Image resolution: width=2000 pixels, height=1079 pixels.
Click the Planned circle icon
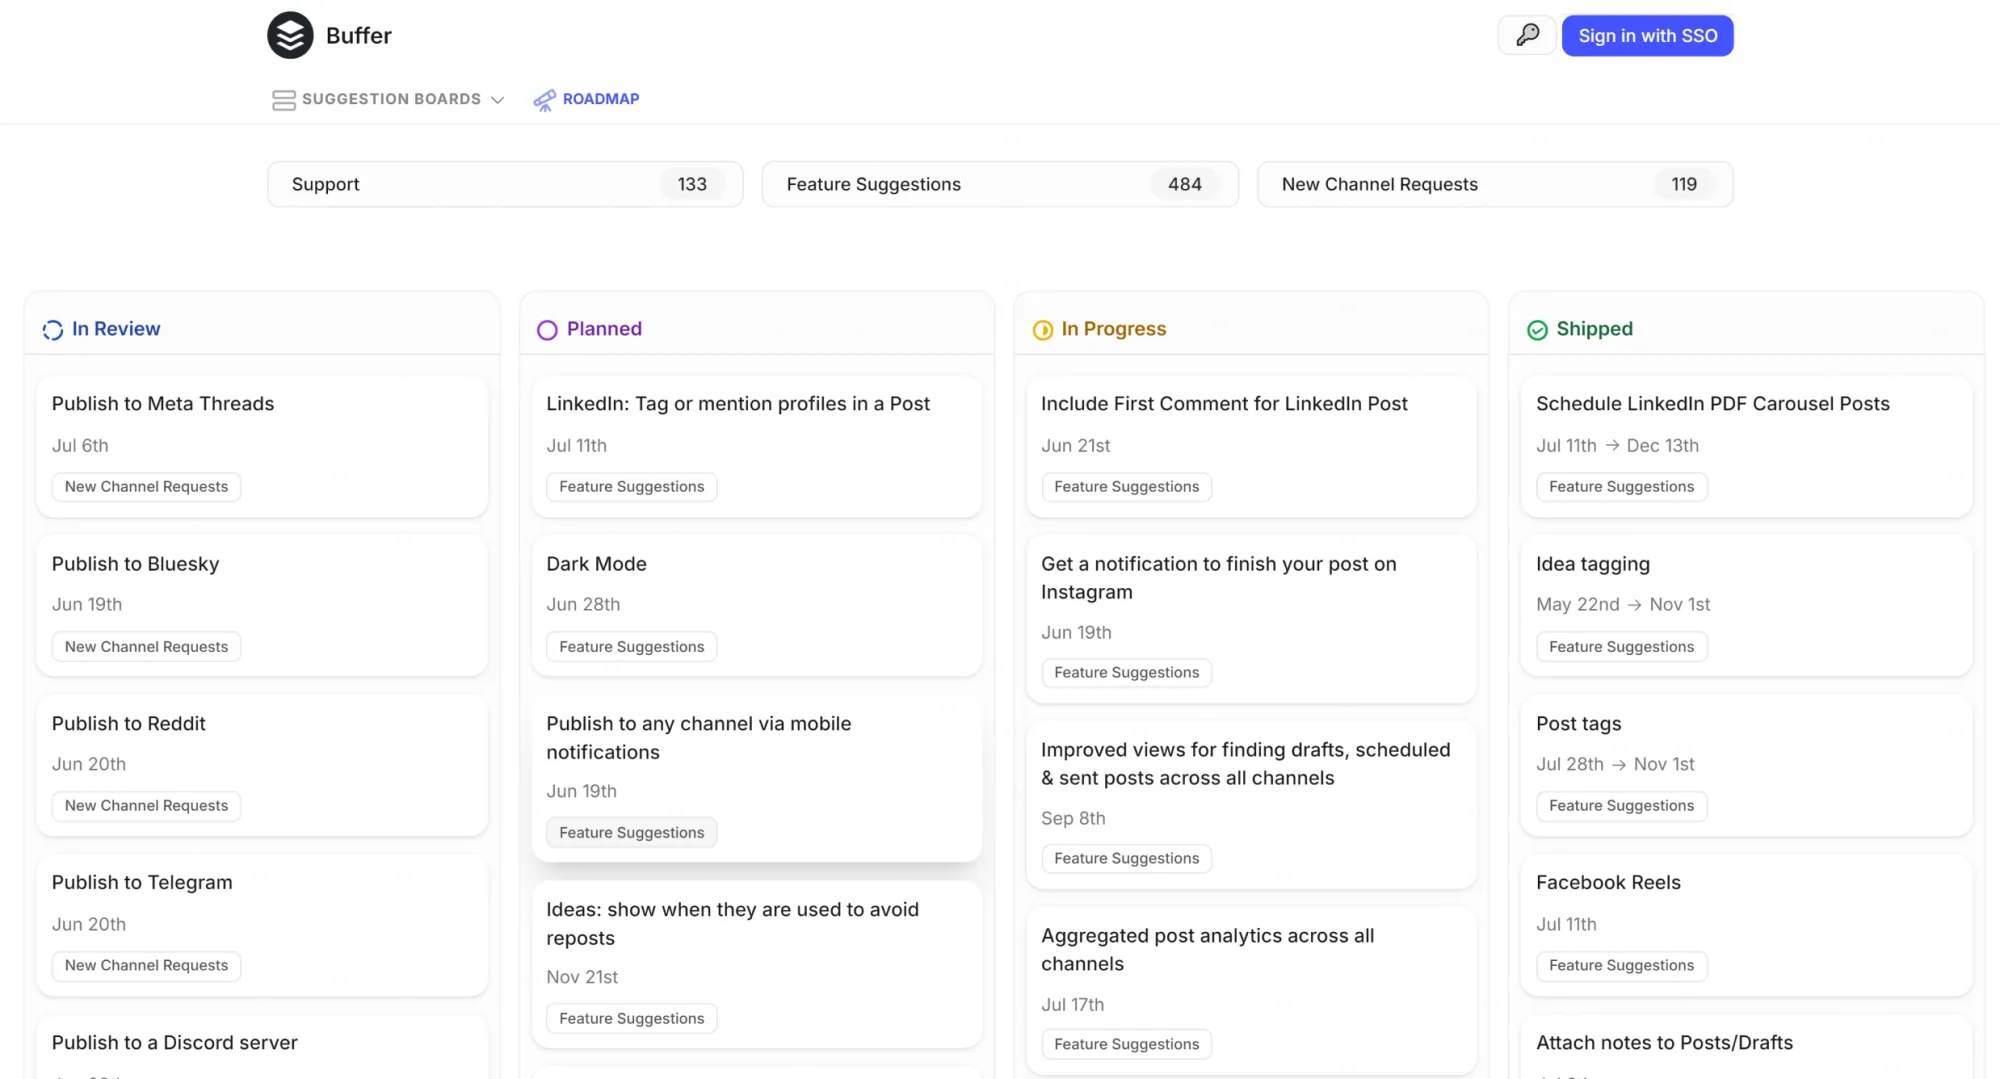(546, 329)
